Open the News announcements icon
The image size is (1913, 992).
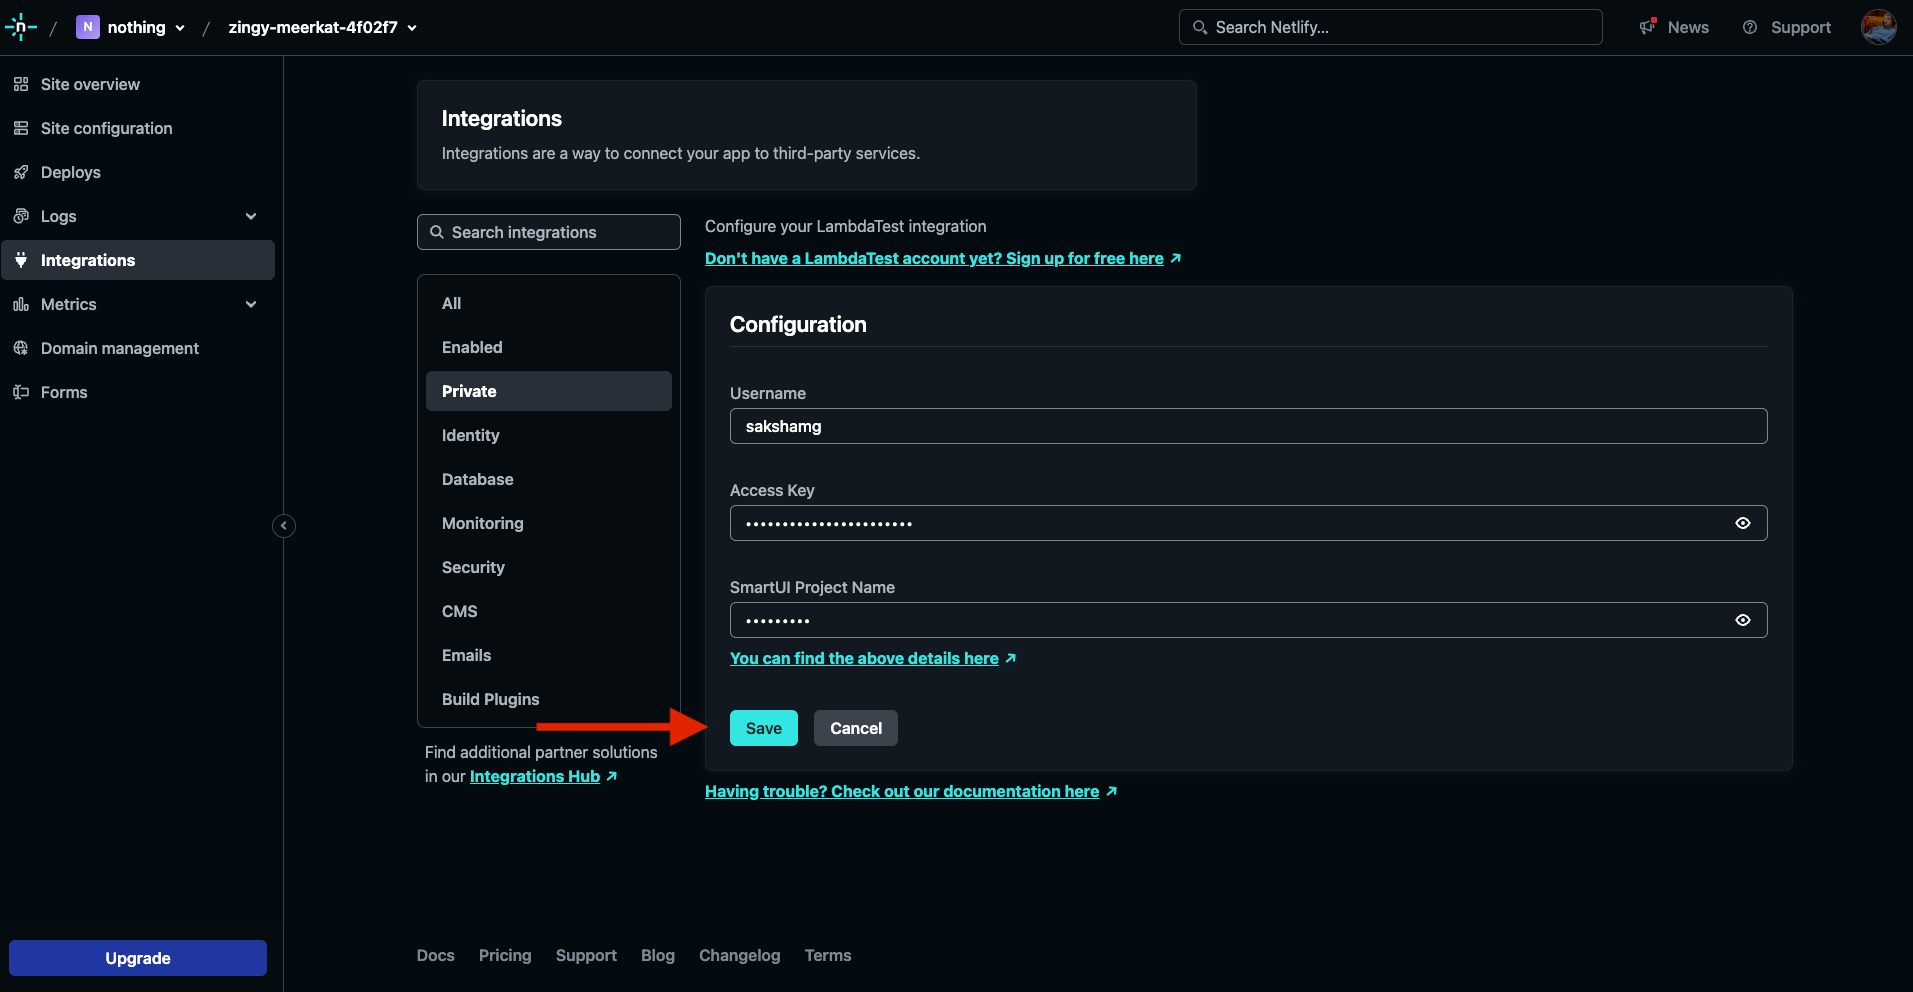tap(1647, 27)
